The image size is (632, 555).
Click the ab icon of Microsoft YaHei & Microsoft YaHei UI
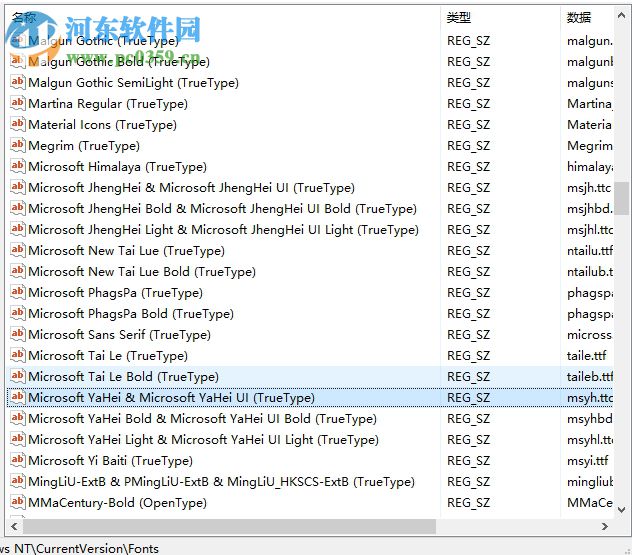(17, 397)
